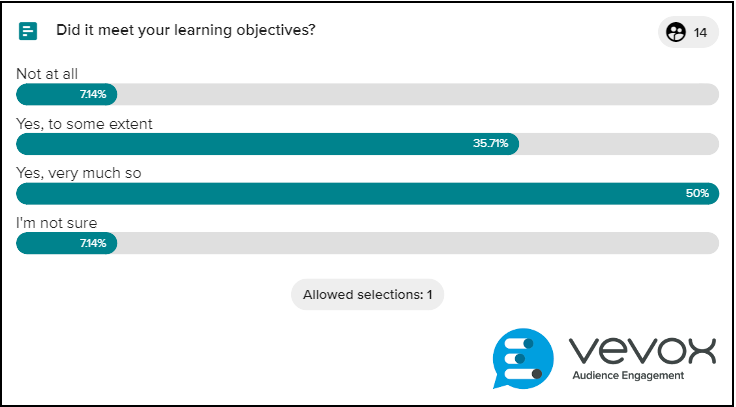Click the participants icon showing 14
Image resolution: width=736 pixels, height=407 pixels.
(x=676, y=32)
